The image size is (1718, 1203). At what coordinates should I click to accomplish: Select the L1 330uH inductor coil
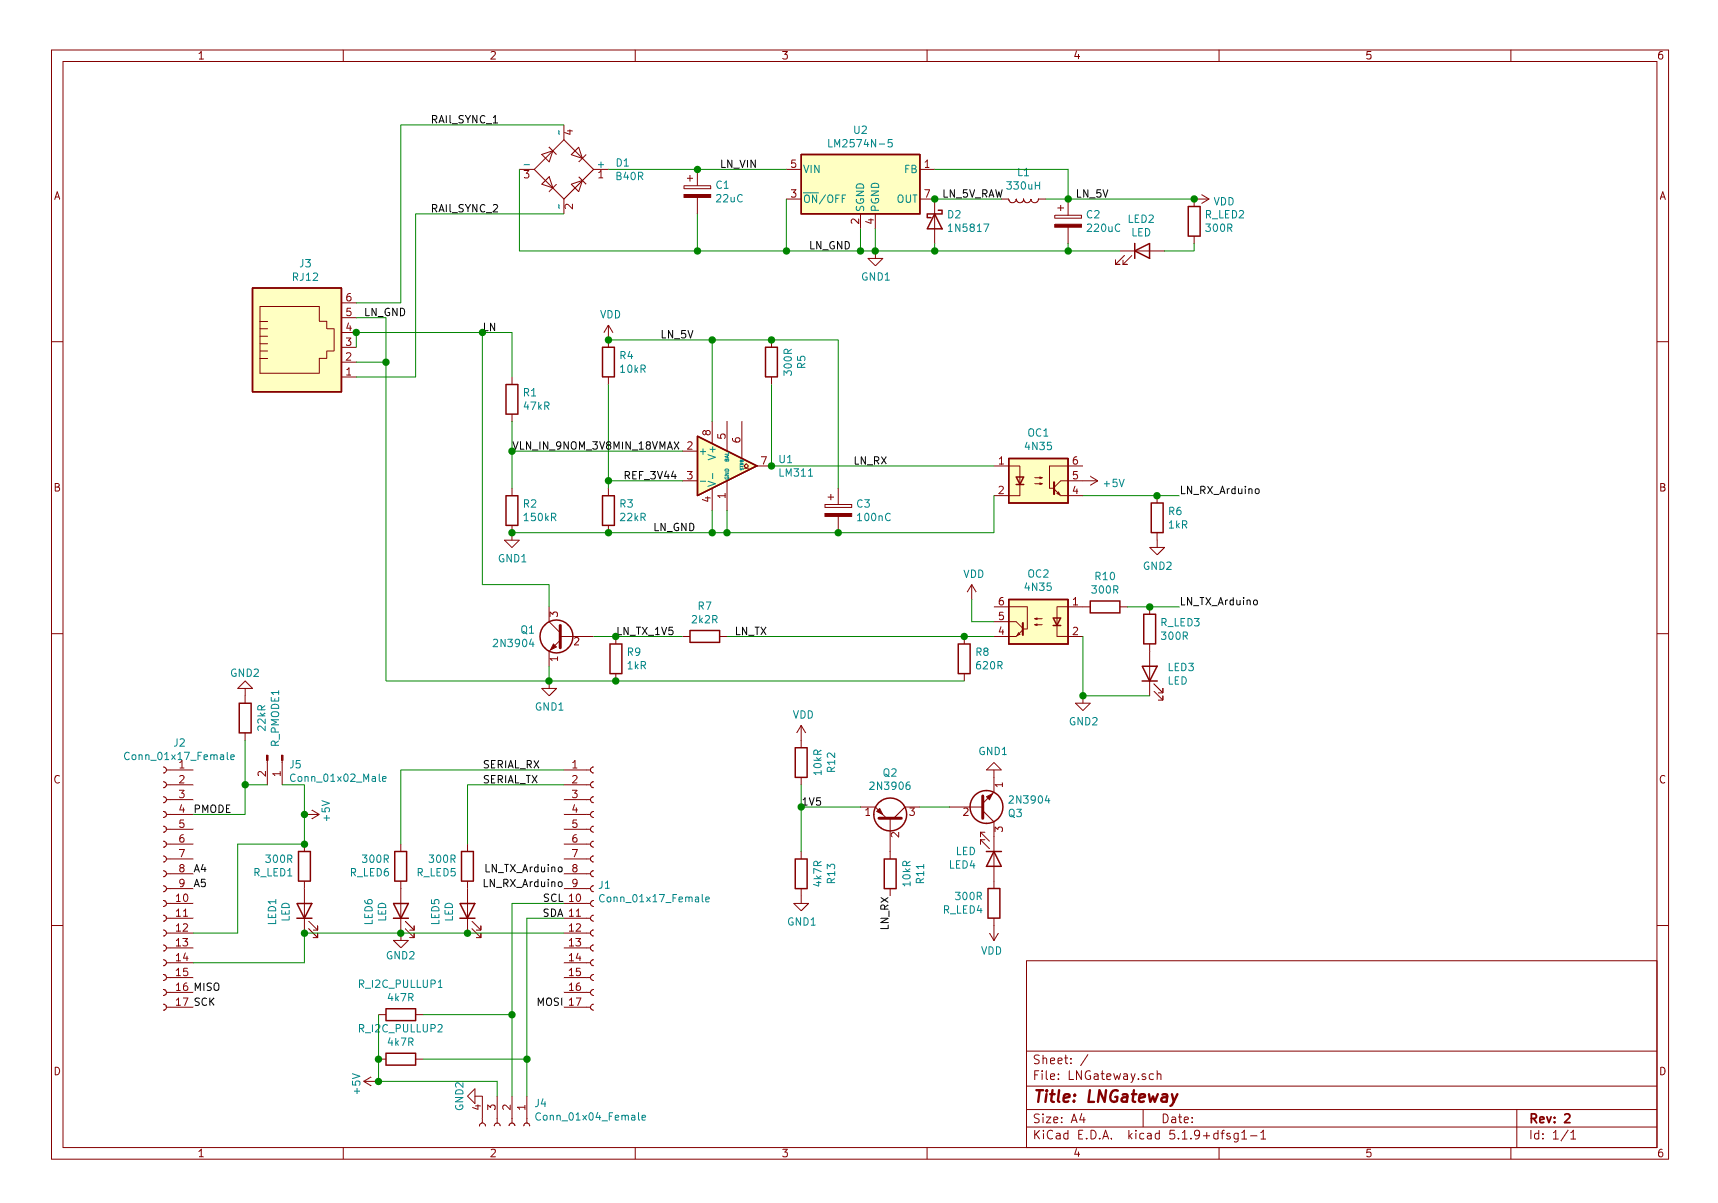[x=1022, y=199]
